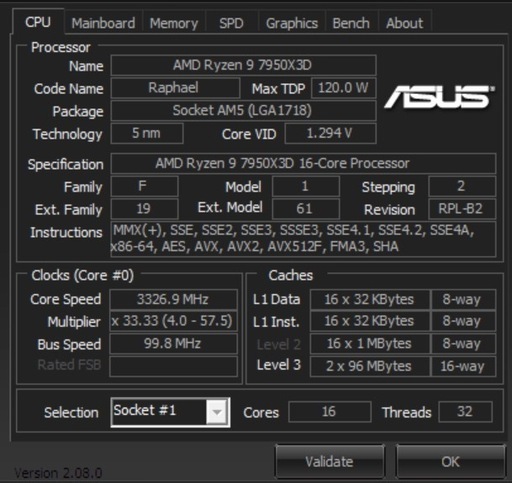Click the 99.8 MHz bus speed value
Image resolution: width=512 pixels, height=483 pixels.
pyautogui.click(x=173, y=344)
